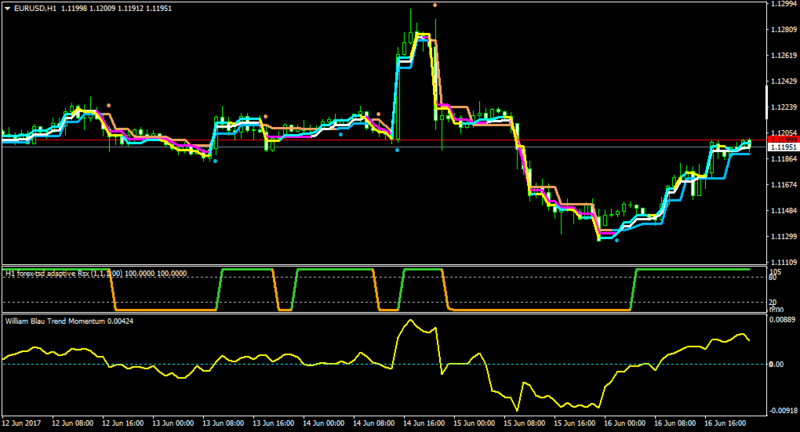Click the current price label 1.11951

click(x=783, y=147)
